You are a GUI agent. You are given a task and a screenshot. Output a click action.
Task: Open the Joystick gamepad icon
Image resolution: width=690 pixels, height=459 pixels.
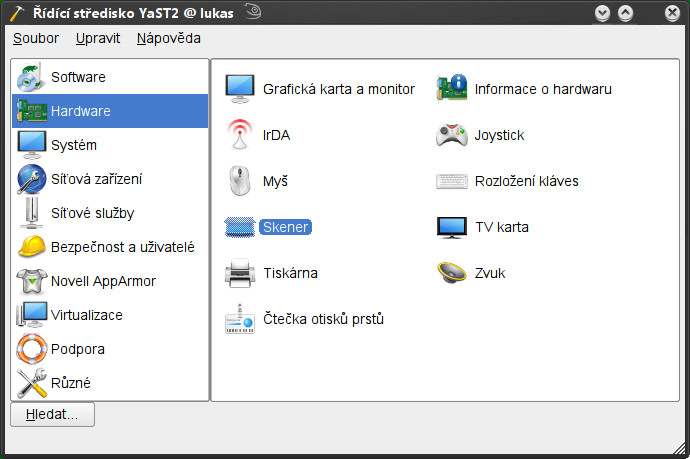(451, 135)
